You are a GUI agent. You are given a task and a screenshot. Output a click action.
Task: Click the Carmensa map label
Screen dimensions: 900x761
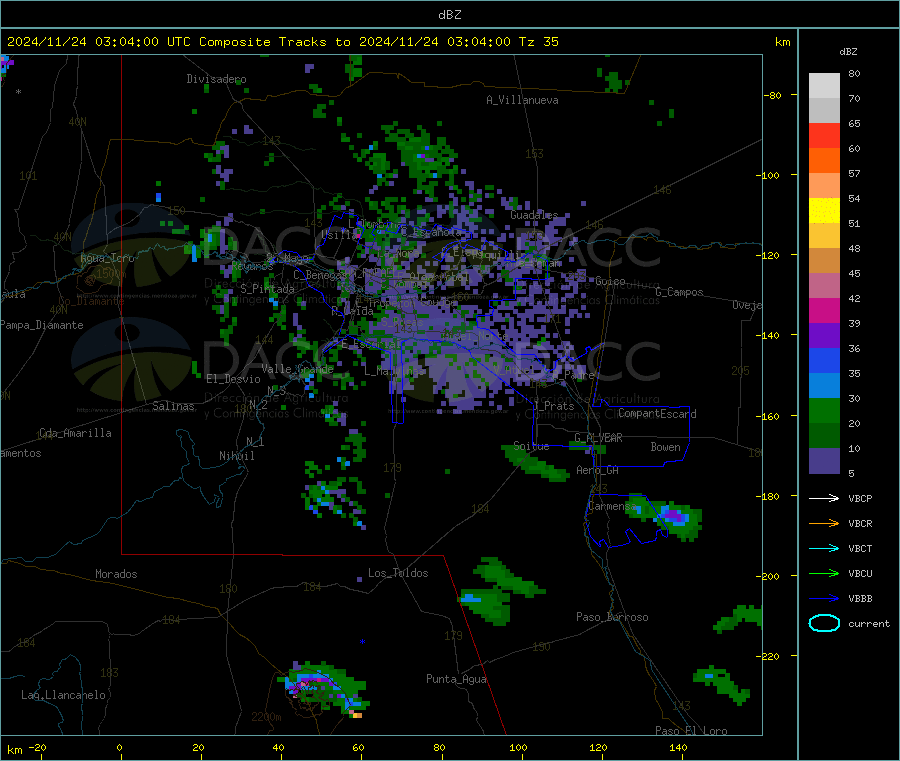click(612, 507)
